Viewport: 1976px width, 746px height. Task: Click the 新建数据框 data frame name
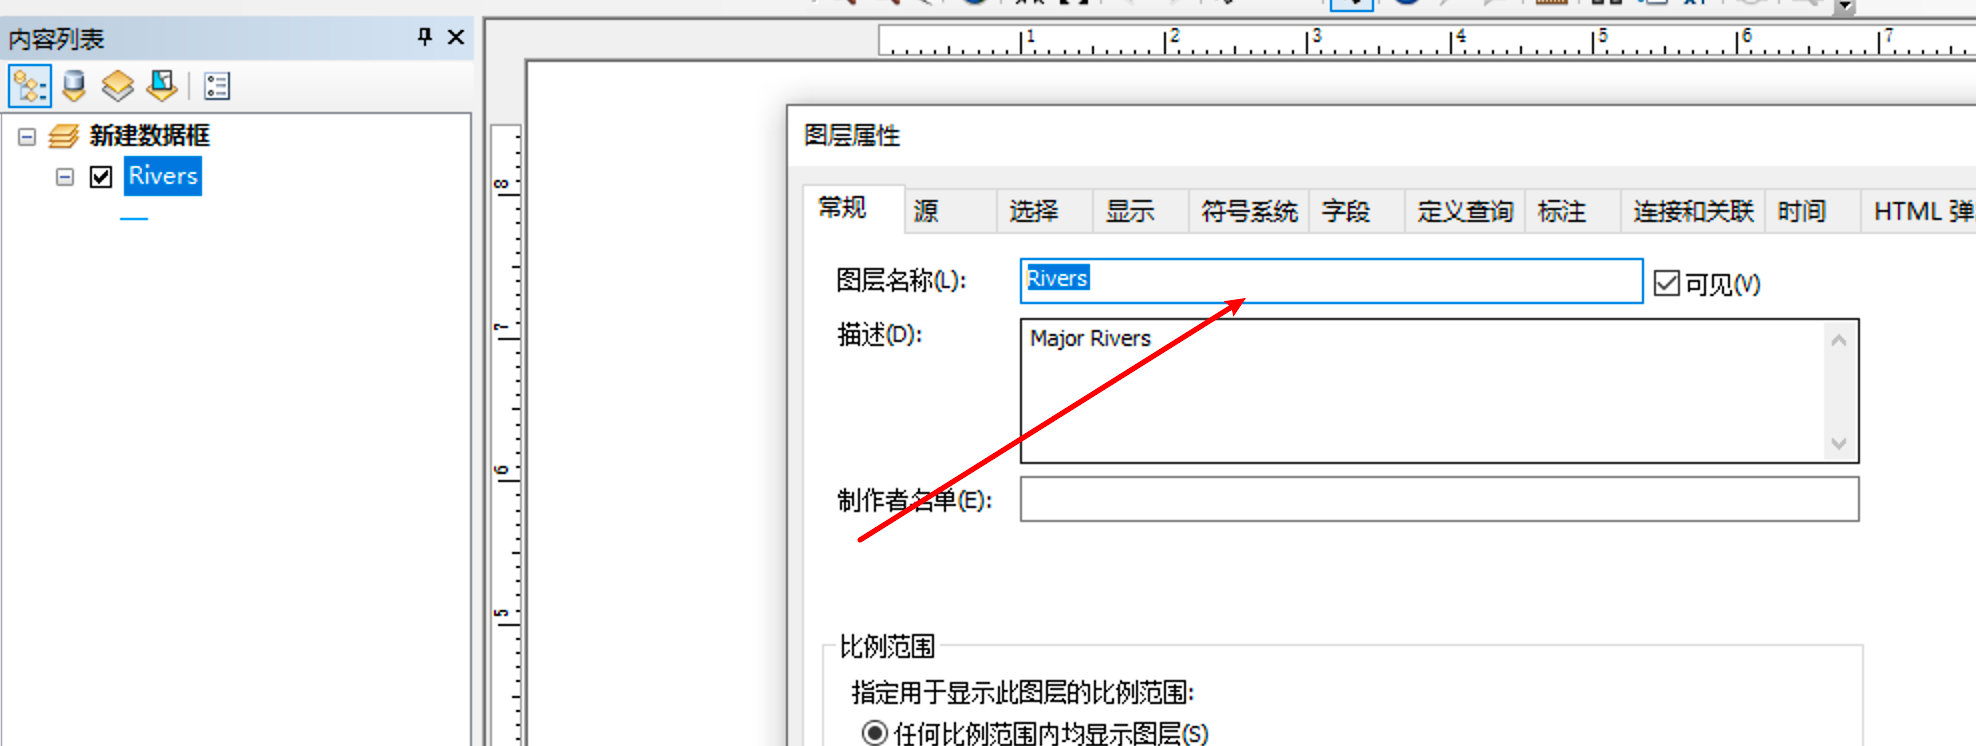click(x=150, y=135)
